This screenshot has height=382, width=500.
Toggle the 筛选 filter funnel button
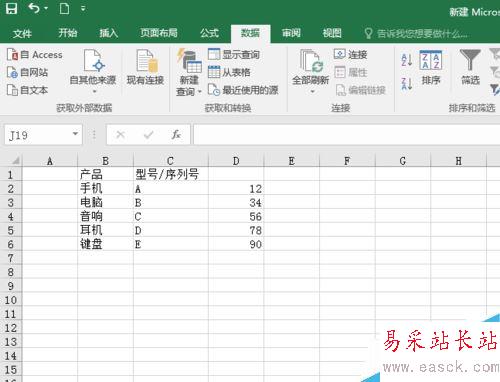470,67
